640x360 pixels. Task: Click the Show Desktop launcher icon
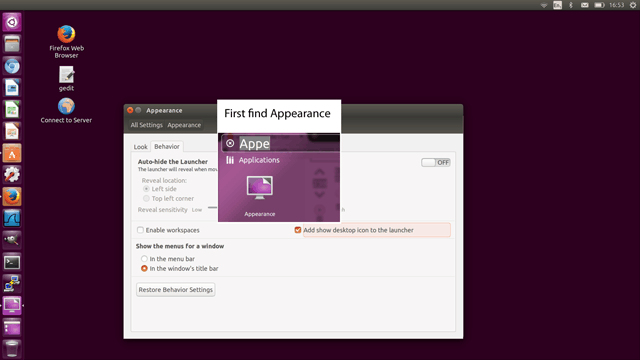(x=12, y=328)
